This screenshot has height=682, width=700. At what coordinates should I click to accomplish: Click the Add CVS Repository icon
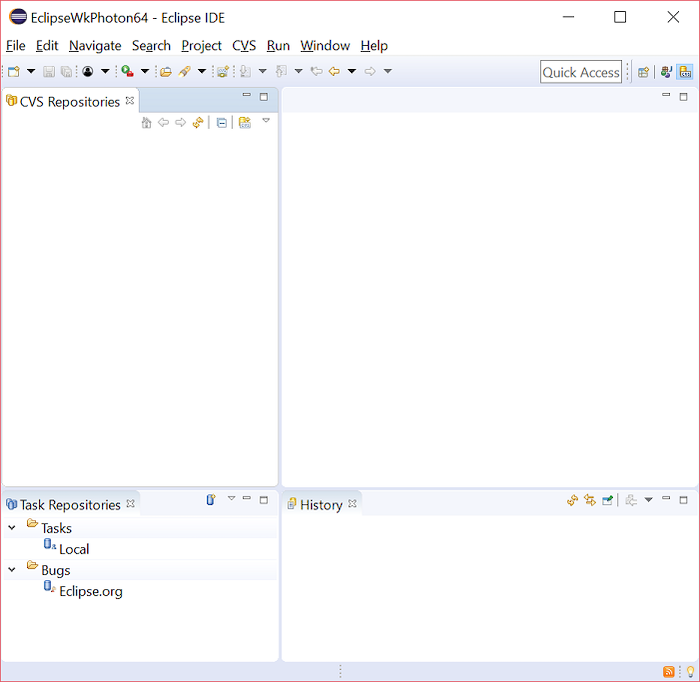[244, 123]
